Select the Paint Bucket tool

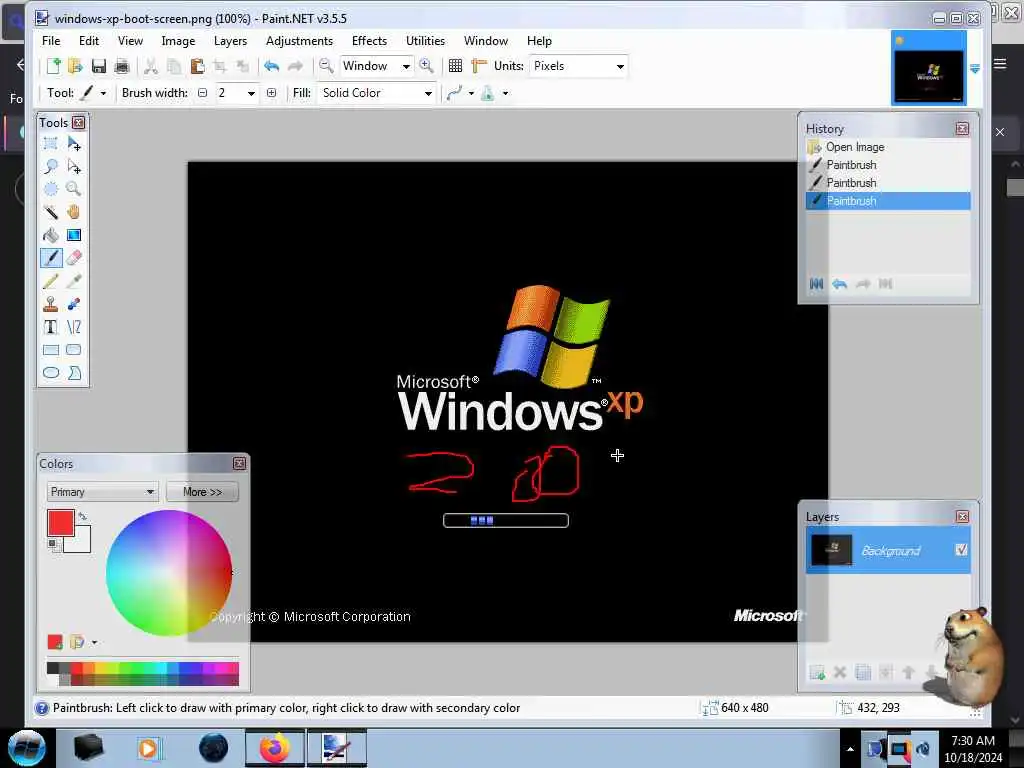(x=50, y=235)
